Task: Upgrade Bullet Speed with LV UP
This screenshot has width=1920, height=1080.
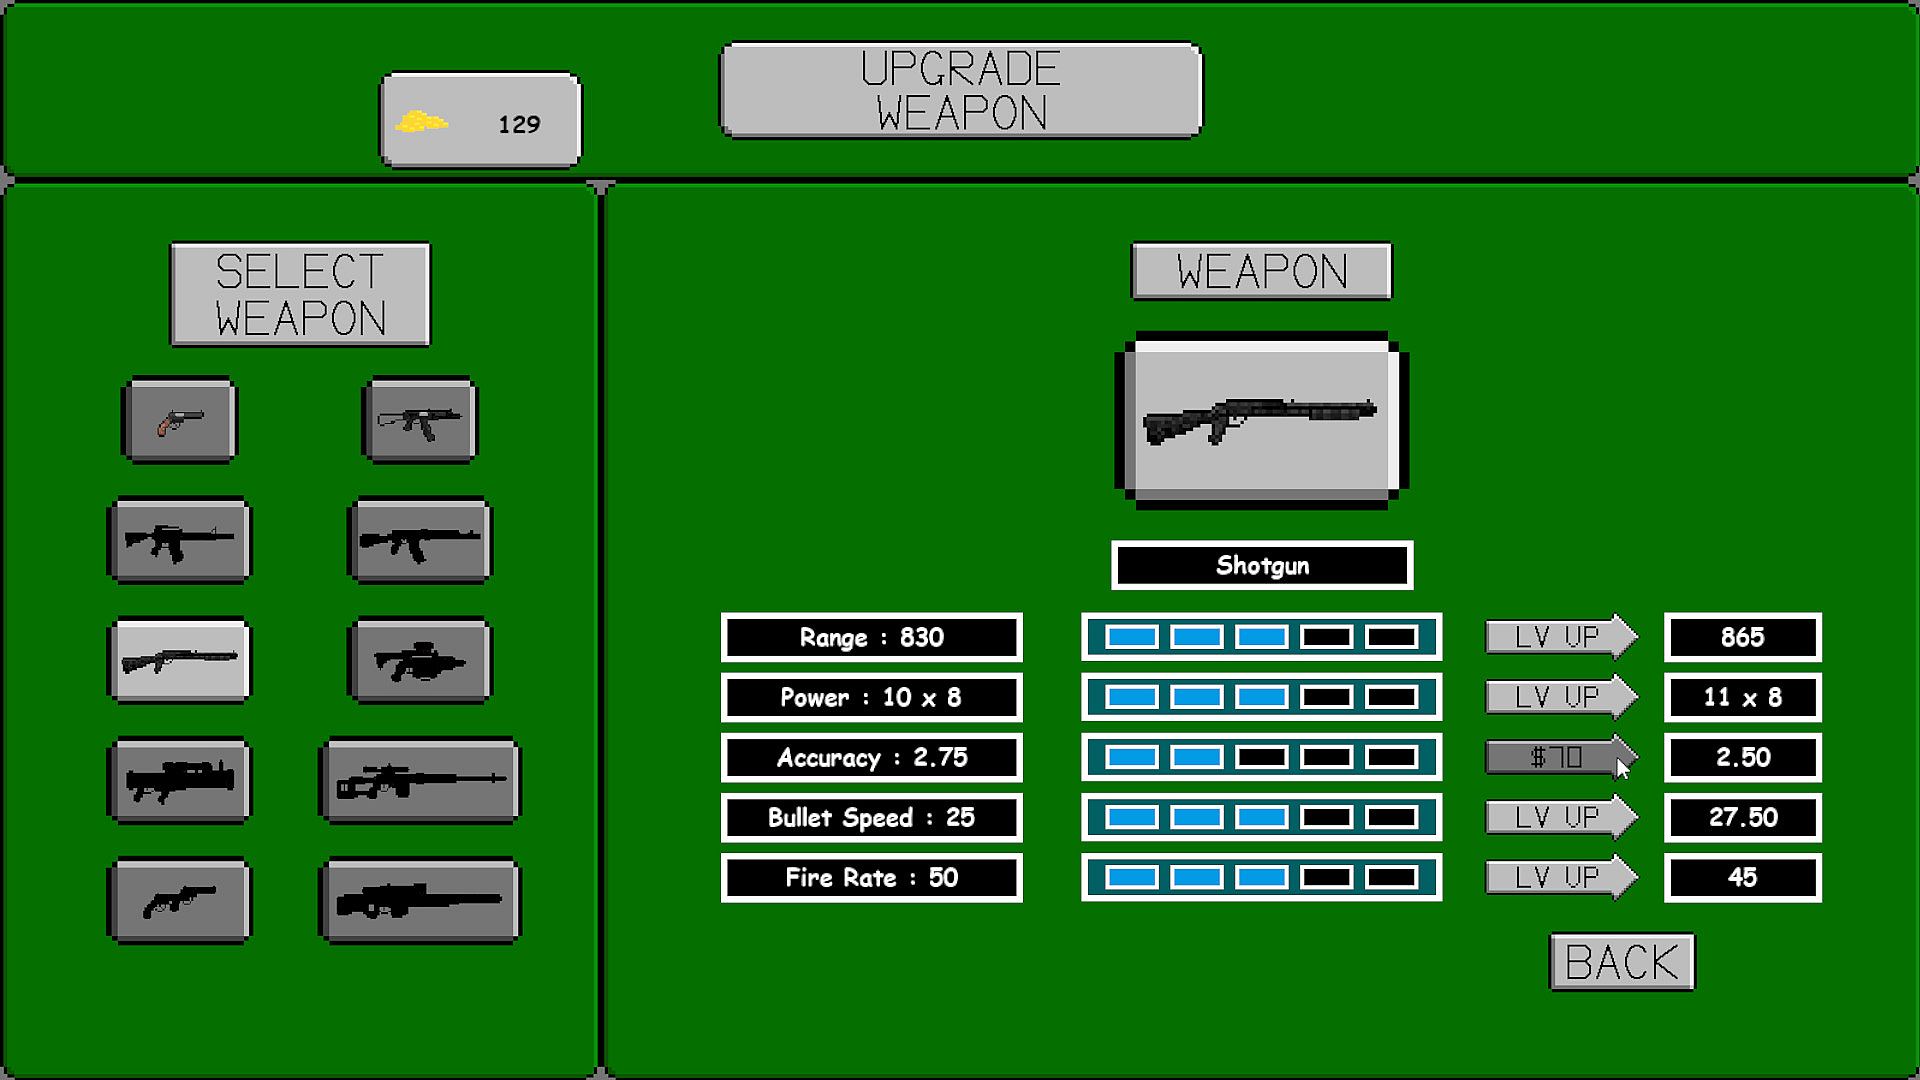Action: coord(1558,817)
